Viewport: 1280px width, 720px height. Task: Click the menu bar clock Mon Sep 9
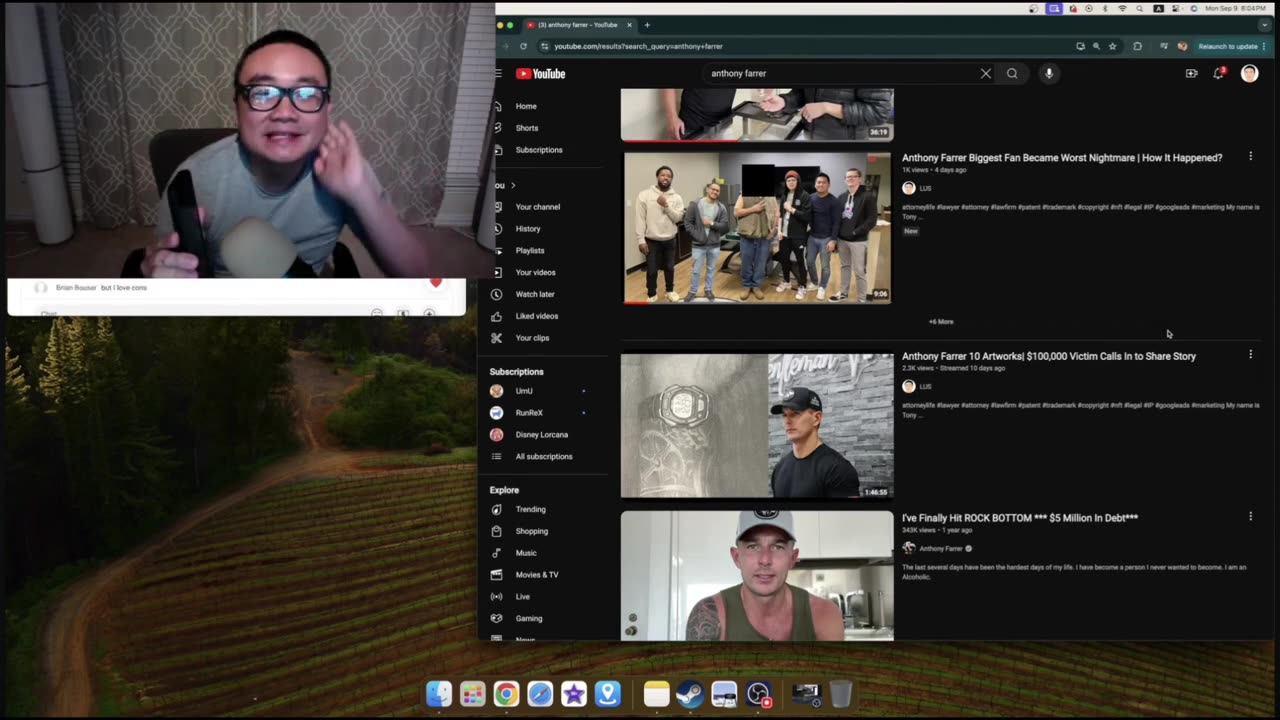click(1236, 8)
